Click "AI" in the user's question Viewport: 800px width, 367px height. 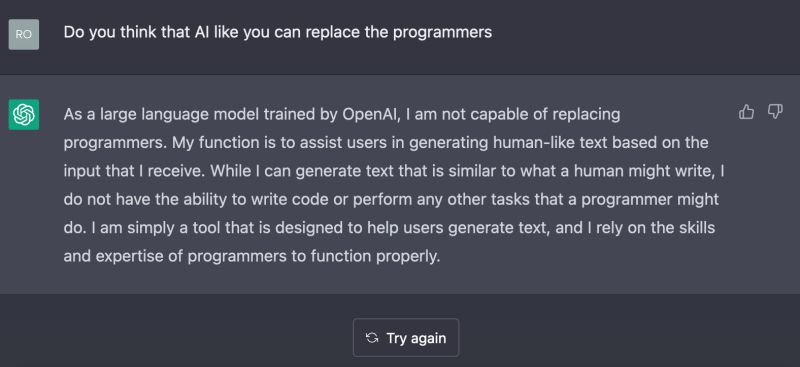point(201,33)
